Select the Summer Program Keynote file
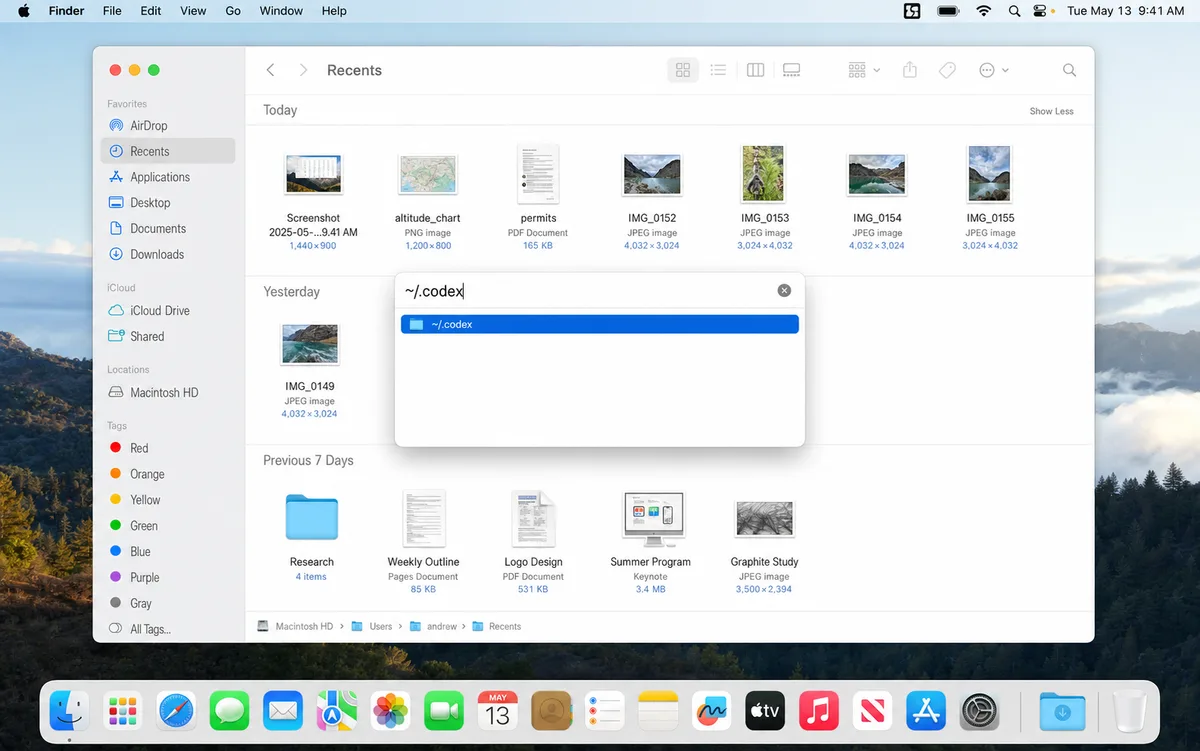The image size is (1200, 751). (651, 518)
